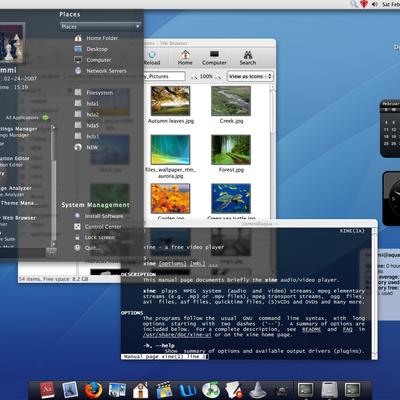The width and height of the screenshot is (400, 400).
Task: Click Search binoculars in File Browser toolbar
Action: tap(248, 58)
